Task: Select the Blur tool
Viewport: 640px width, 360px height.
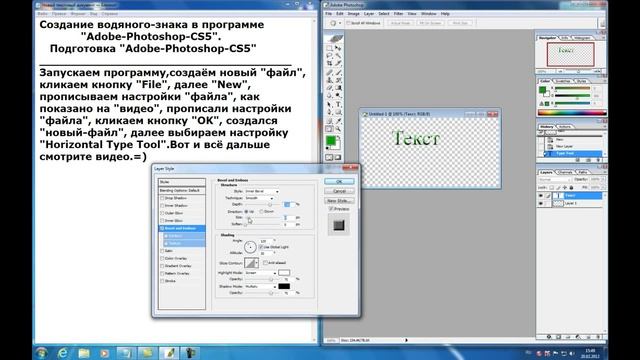Action: coord(329,96)
